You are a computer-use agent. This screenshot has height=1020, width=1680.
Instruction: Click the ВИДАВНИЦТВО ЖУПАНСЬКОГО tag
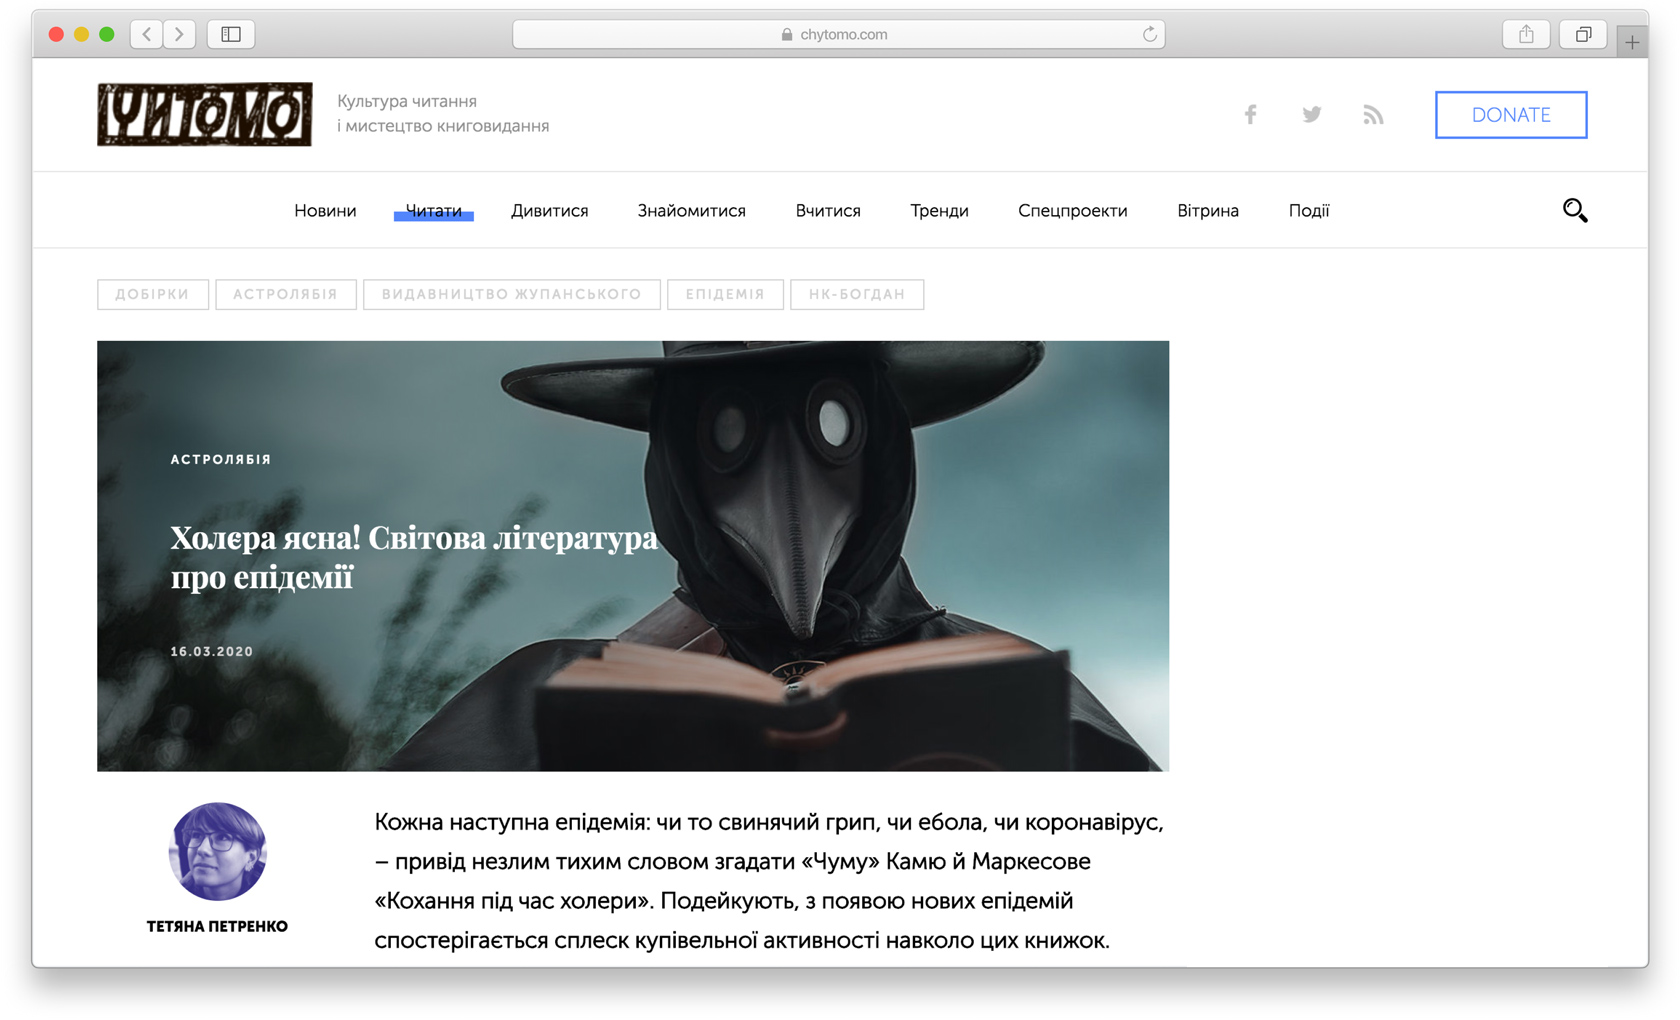[x=511, y=294]
